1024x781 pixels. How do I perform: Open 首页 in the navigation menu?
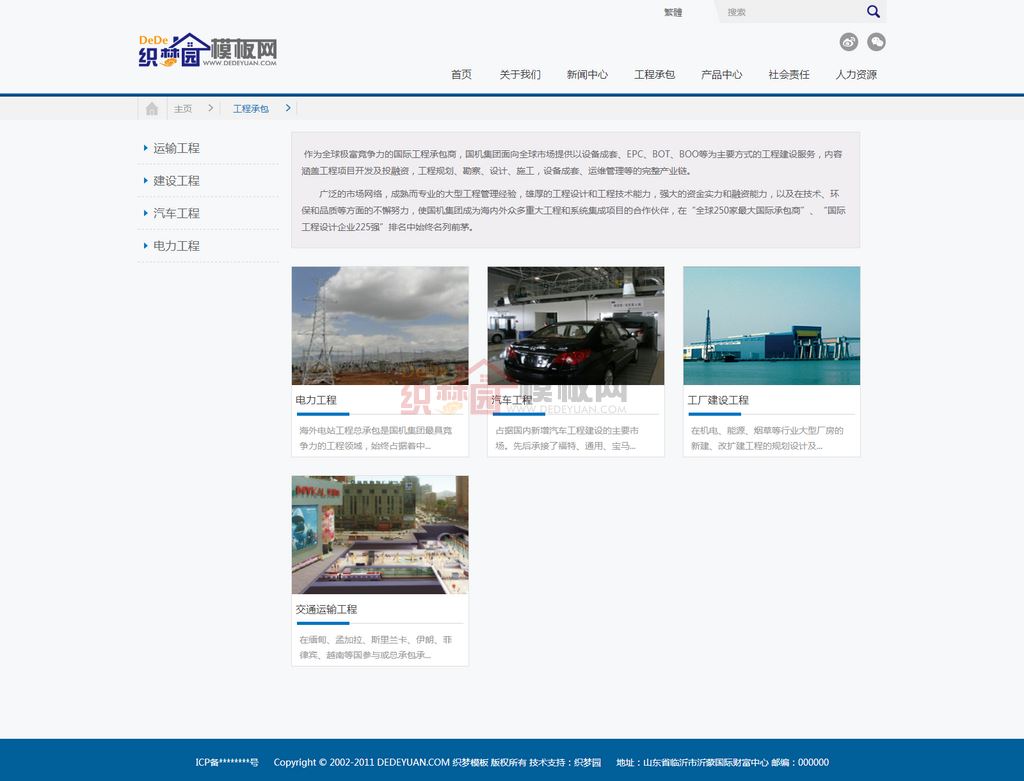click(461, 75)
